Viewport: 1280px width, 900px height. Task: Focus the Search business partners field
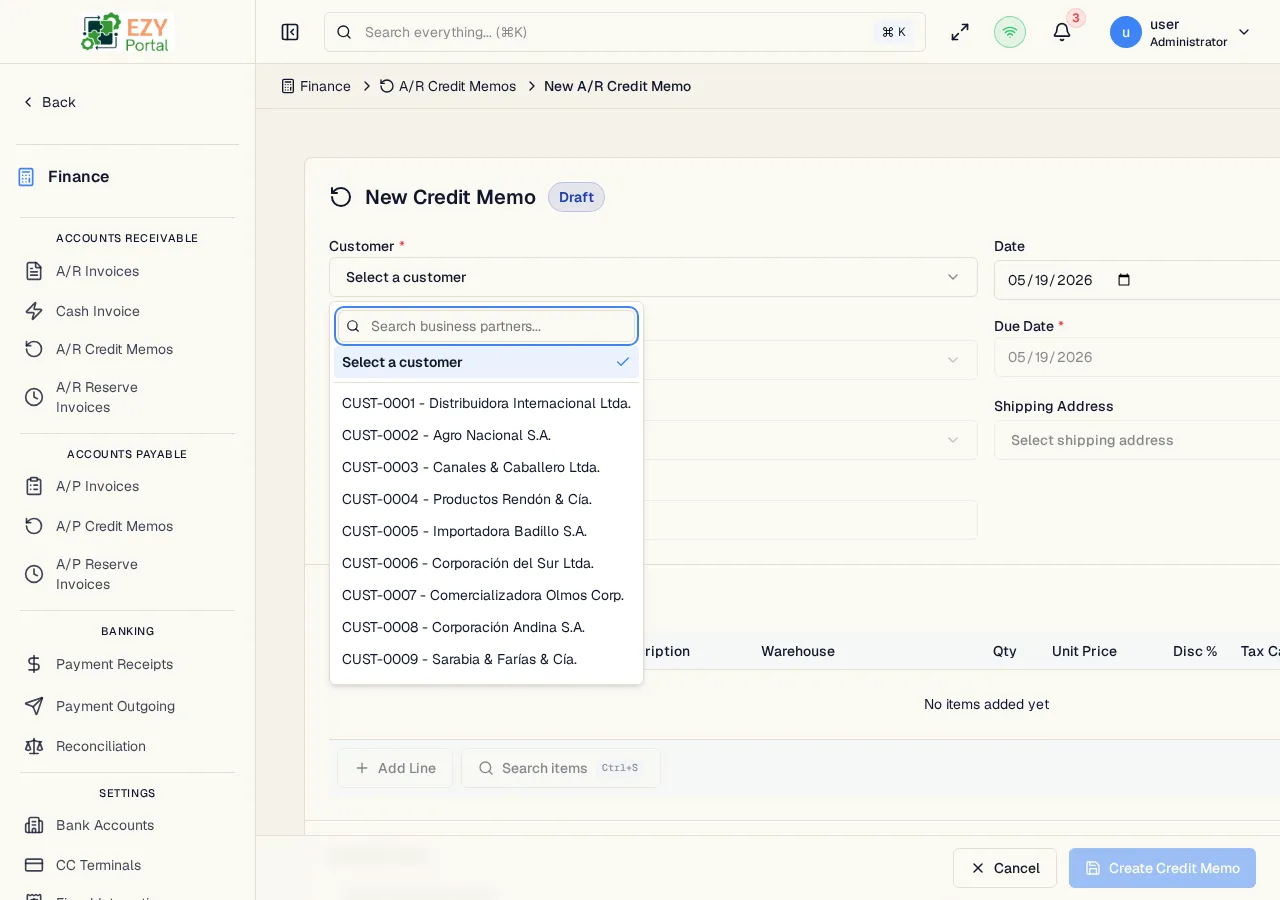pyautogui.click(x=486, y=326)
